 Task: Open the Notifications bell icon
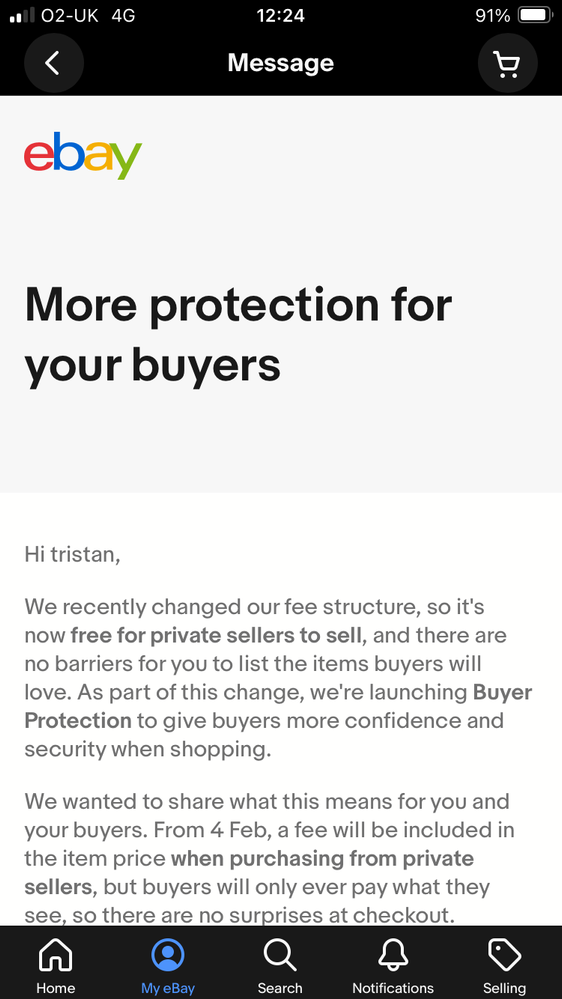pos(393,956)
